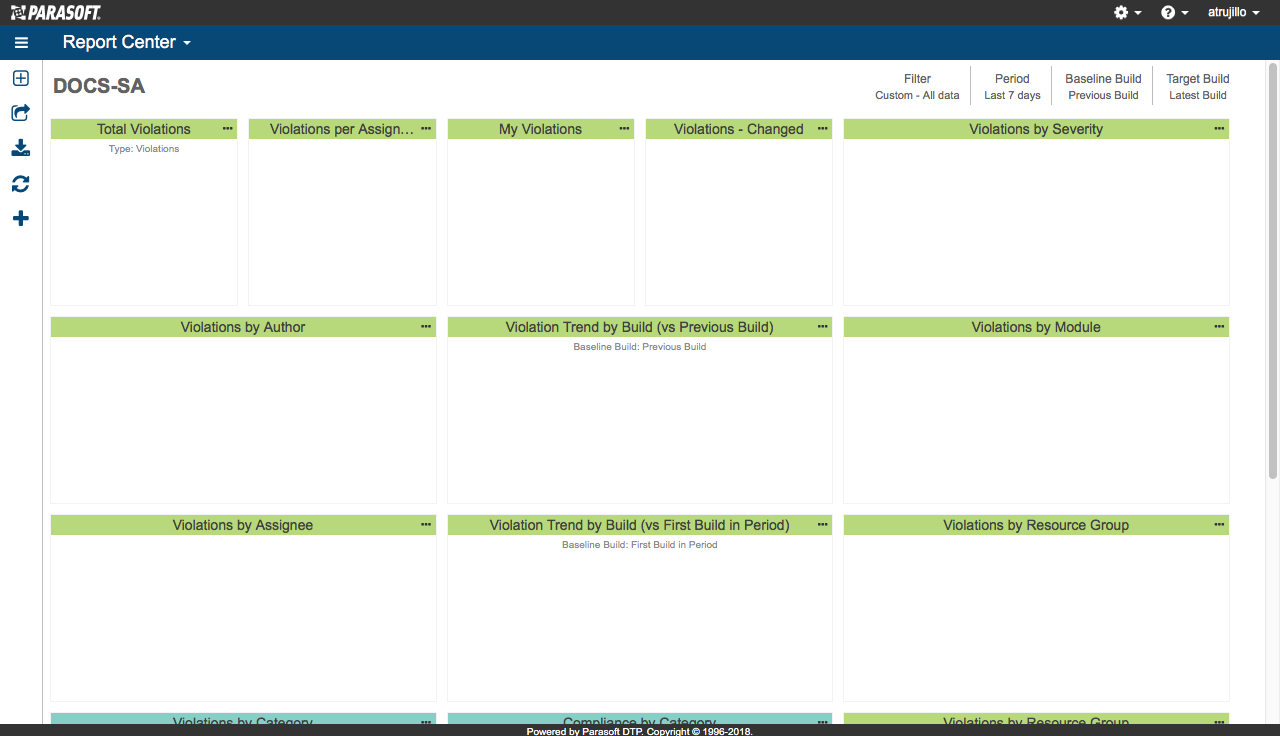The image size is (1280, 736).
Task: Open the hamburger navigation menu
Action: [21, 43]
